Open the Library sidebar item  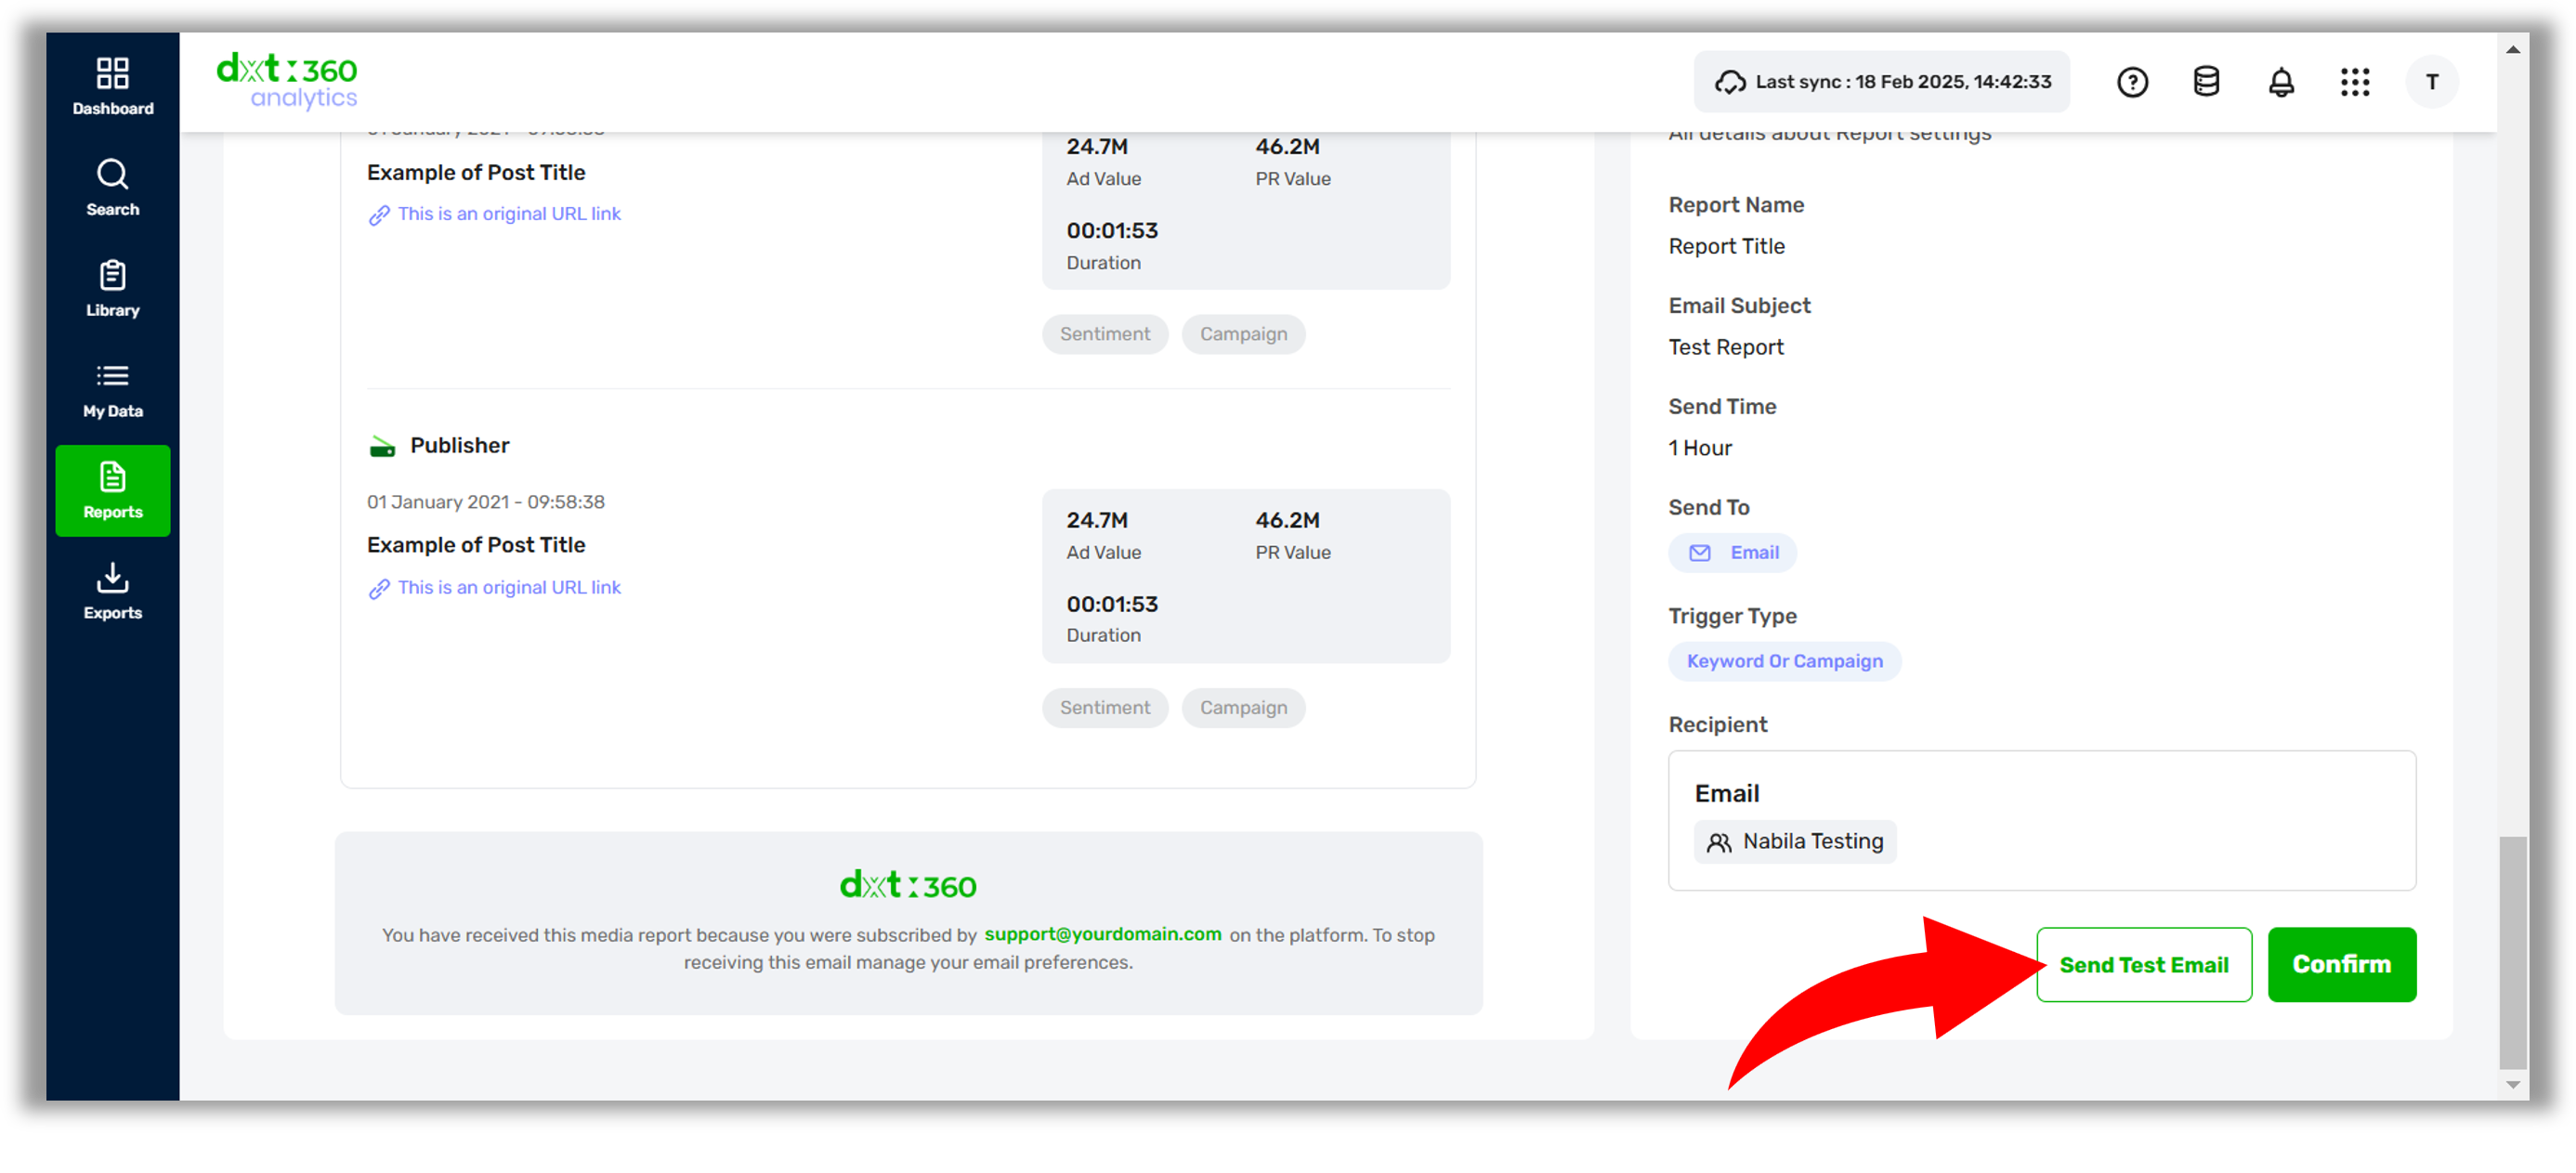[x=112, y=289]
